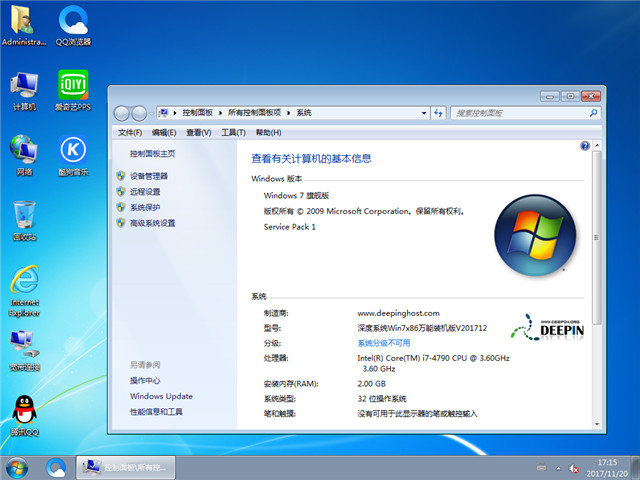Screen dimensions: 640x480
Task: Click the keyboard tray icon
Action: coord(542,468)
